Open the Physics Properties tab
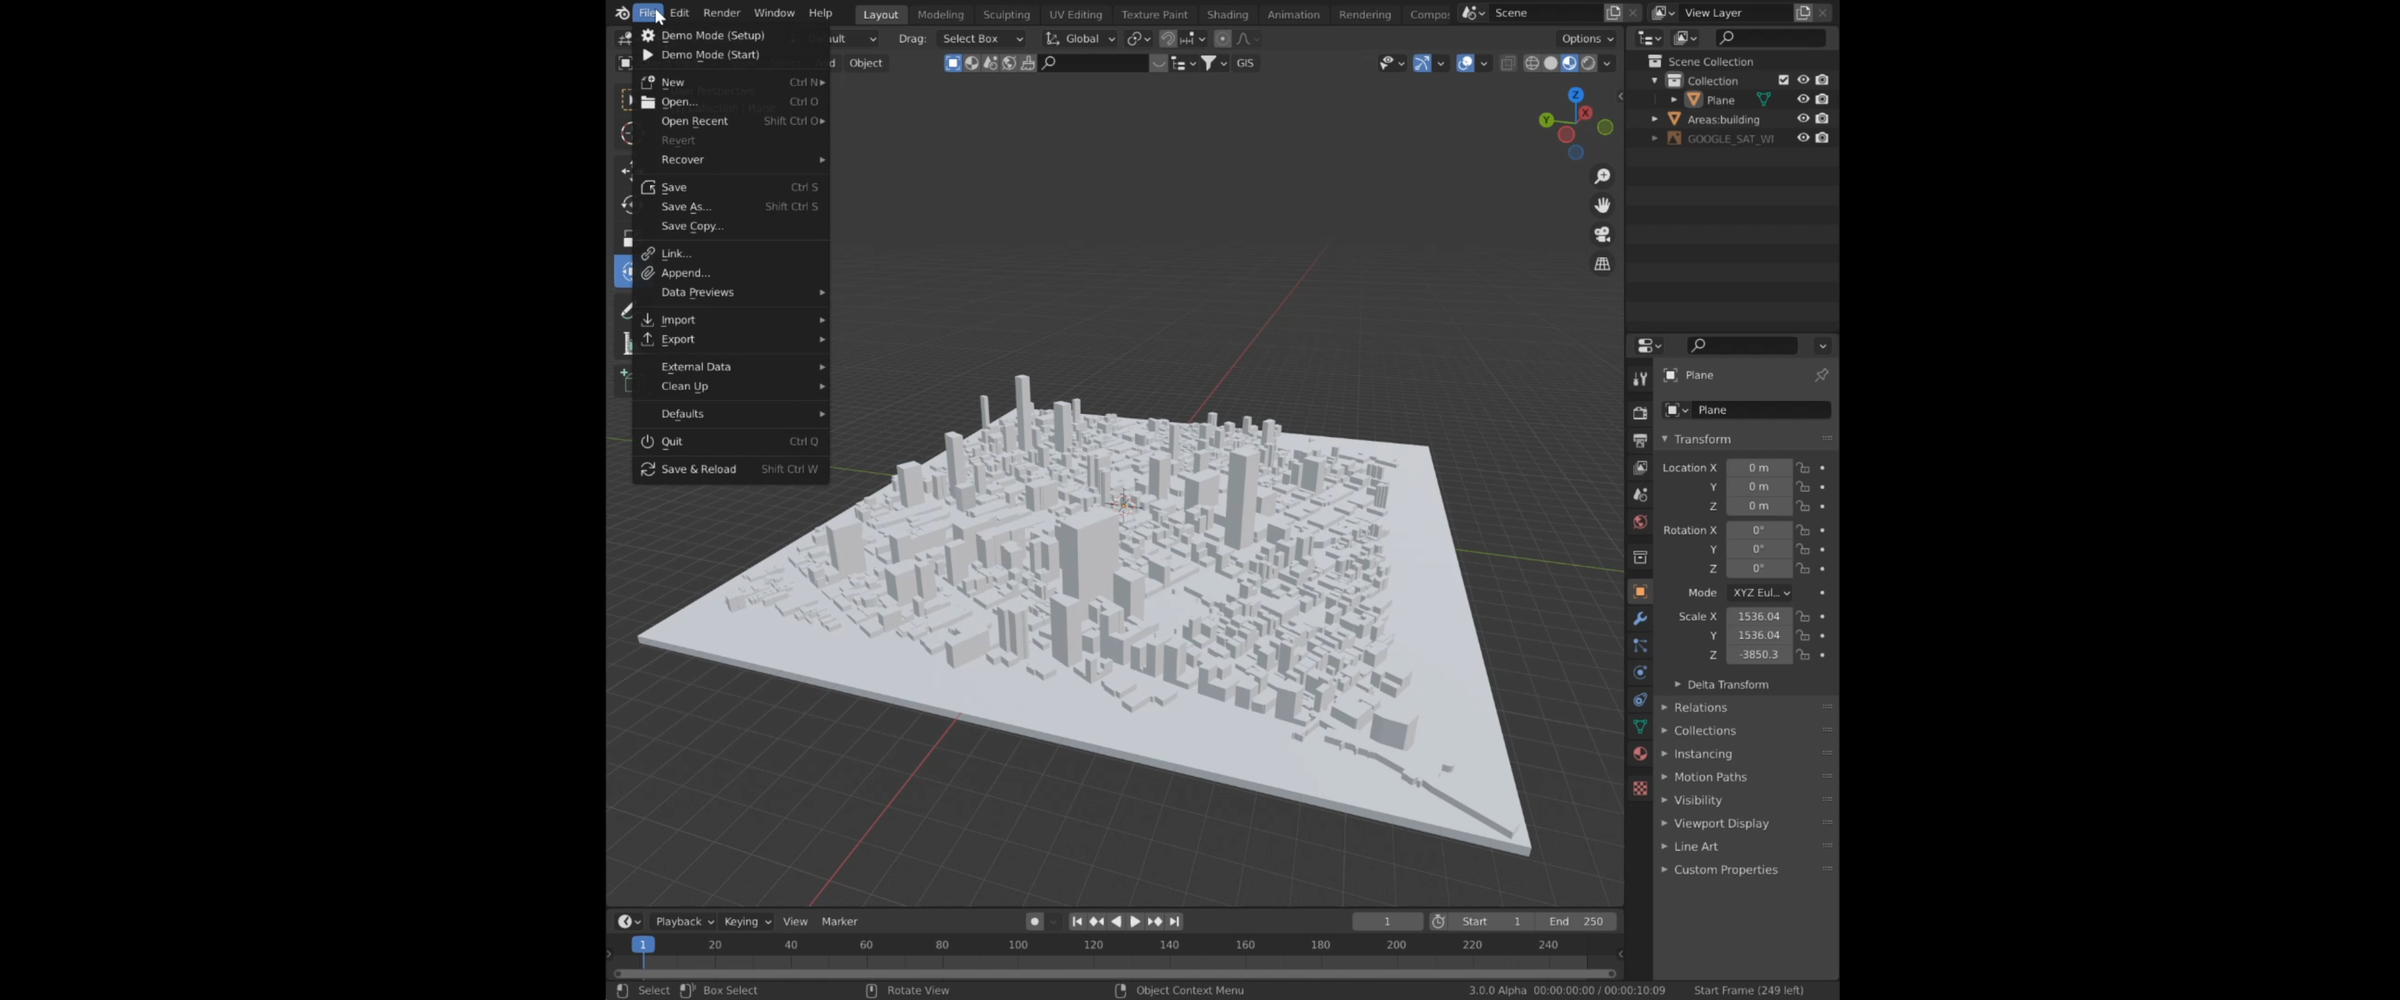 [x=1639, y=672]
